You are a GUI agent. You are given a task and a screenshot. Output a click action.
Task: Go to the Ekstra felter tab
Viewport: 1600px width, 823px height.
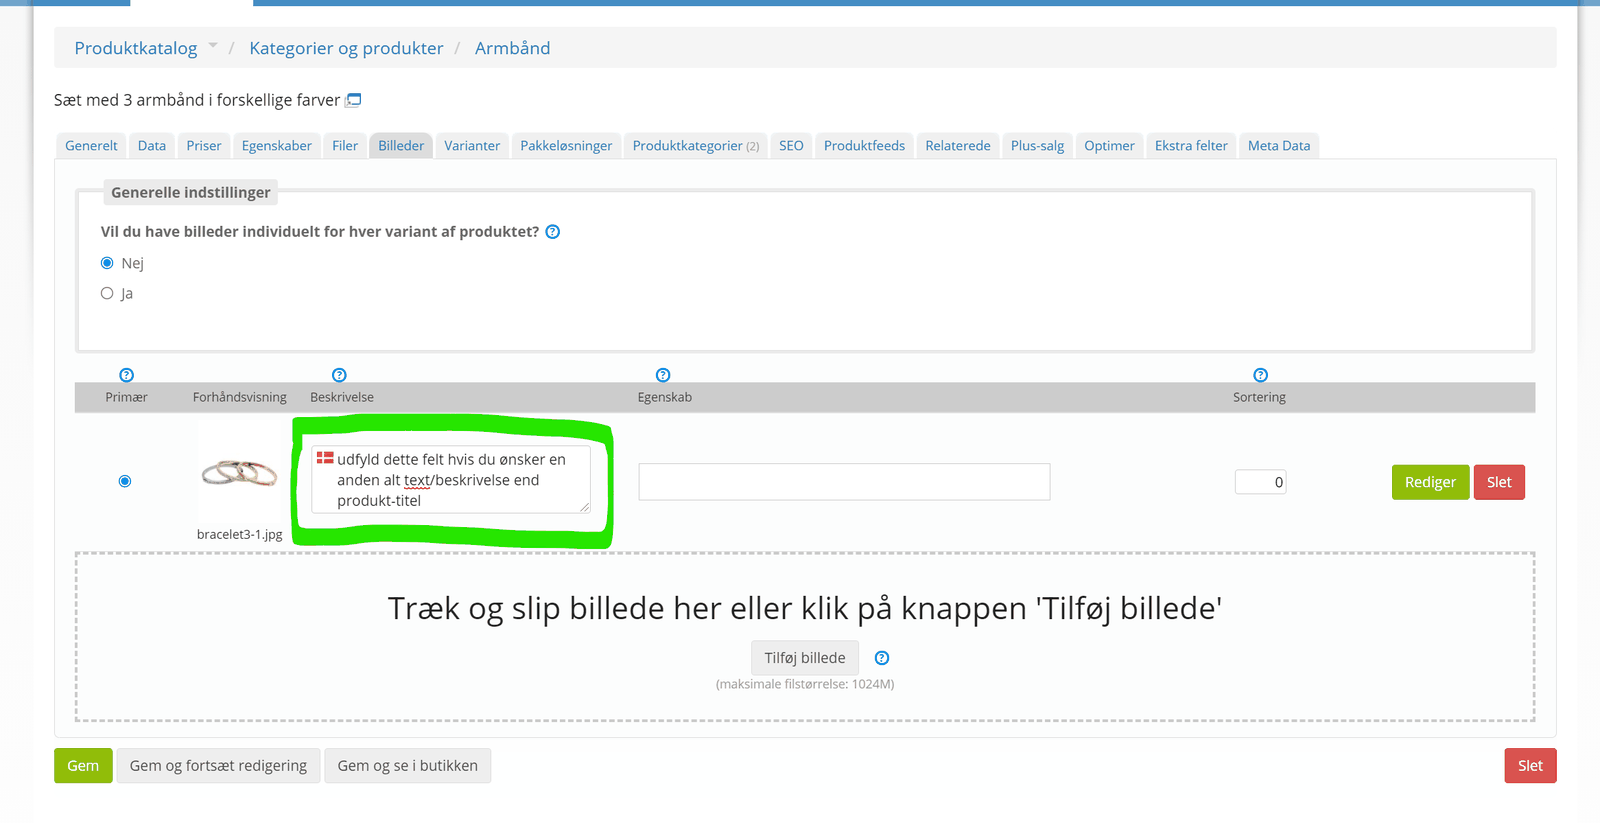coord(1191,146)
